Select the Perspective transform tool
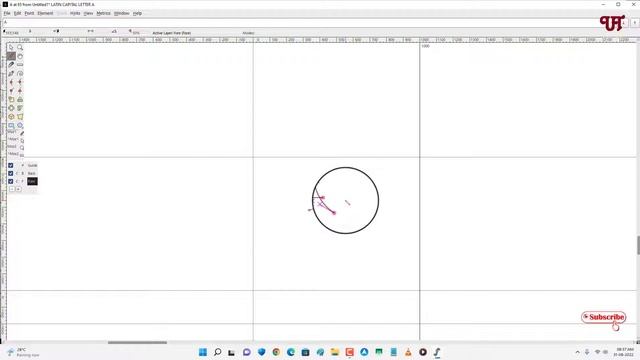The image size is (640, 360). click(20, 117)
